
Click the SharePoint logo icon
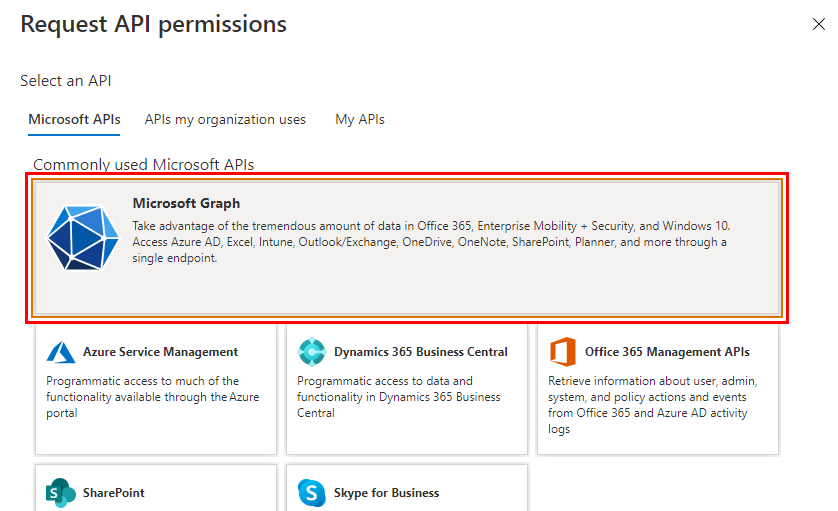coord(62,493)
